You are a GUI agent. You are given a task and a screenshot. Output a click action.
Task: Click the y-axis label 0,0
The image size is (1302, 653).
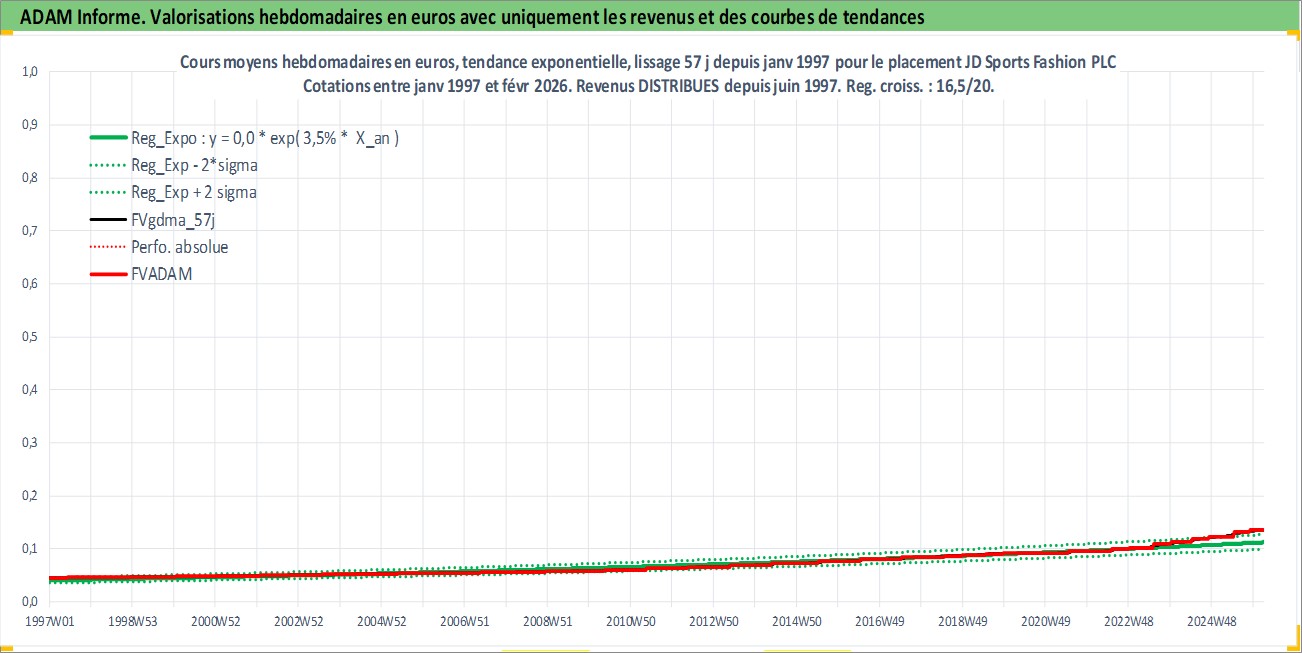pos(29,602)
